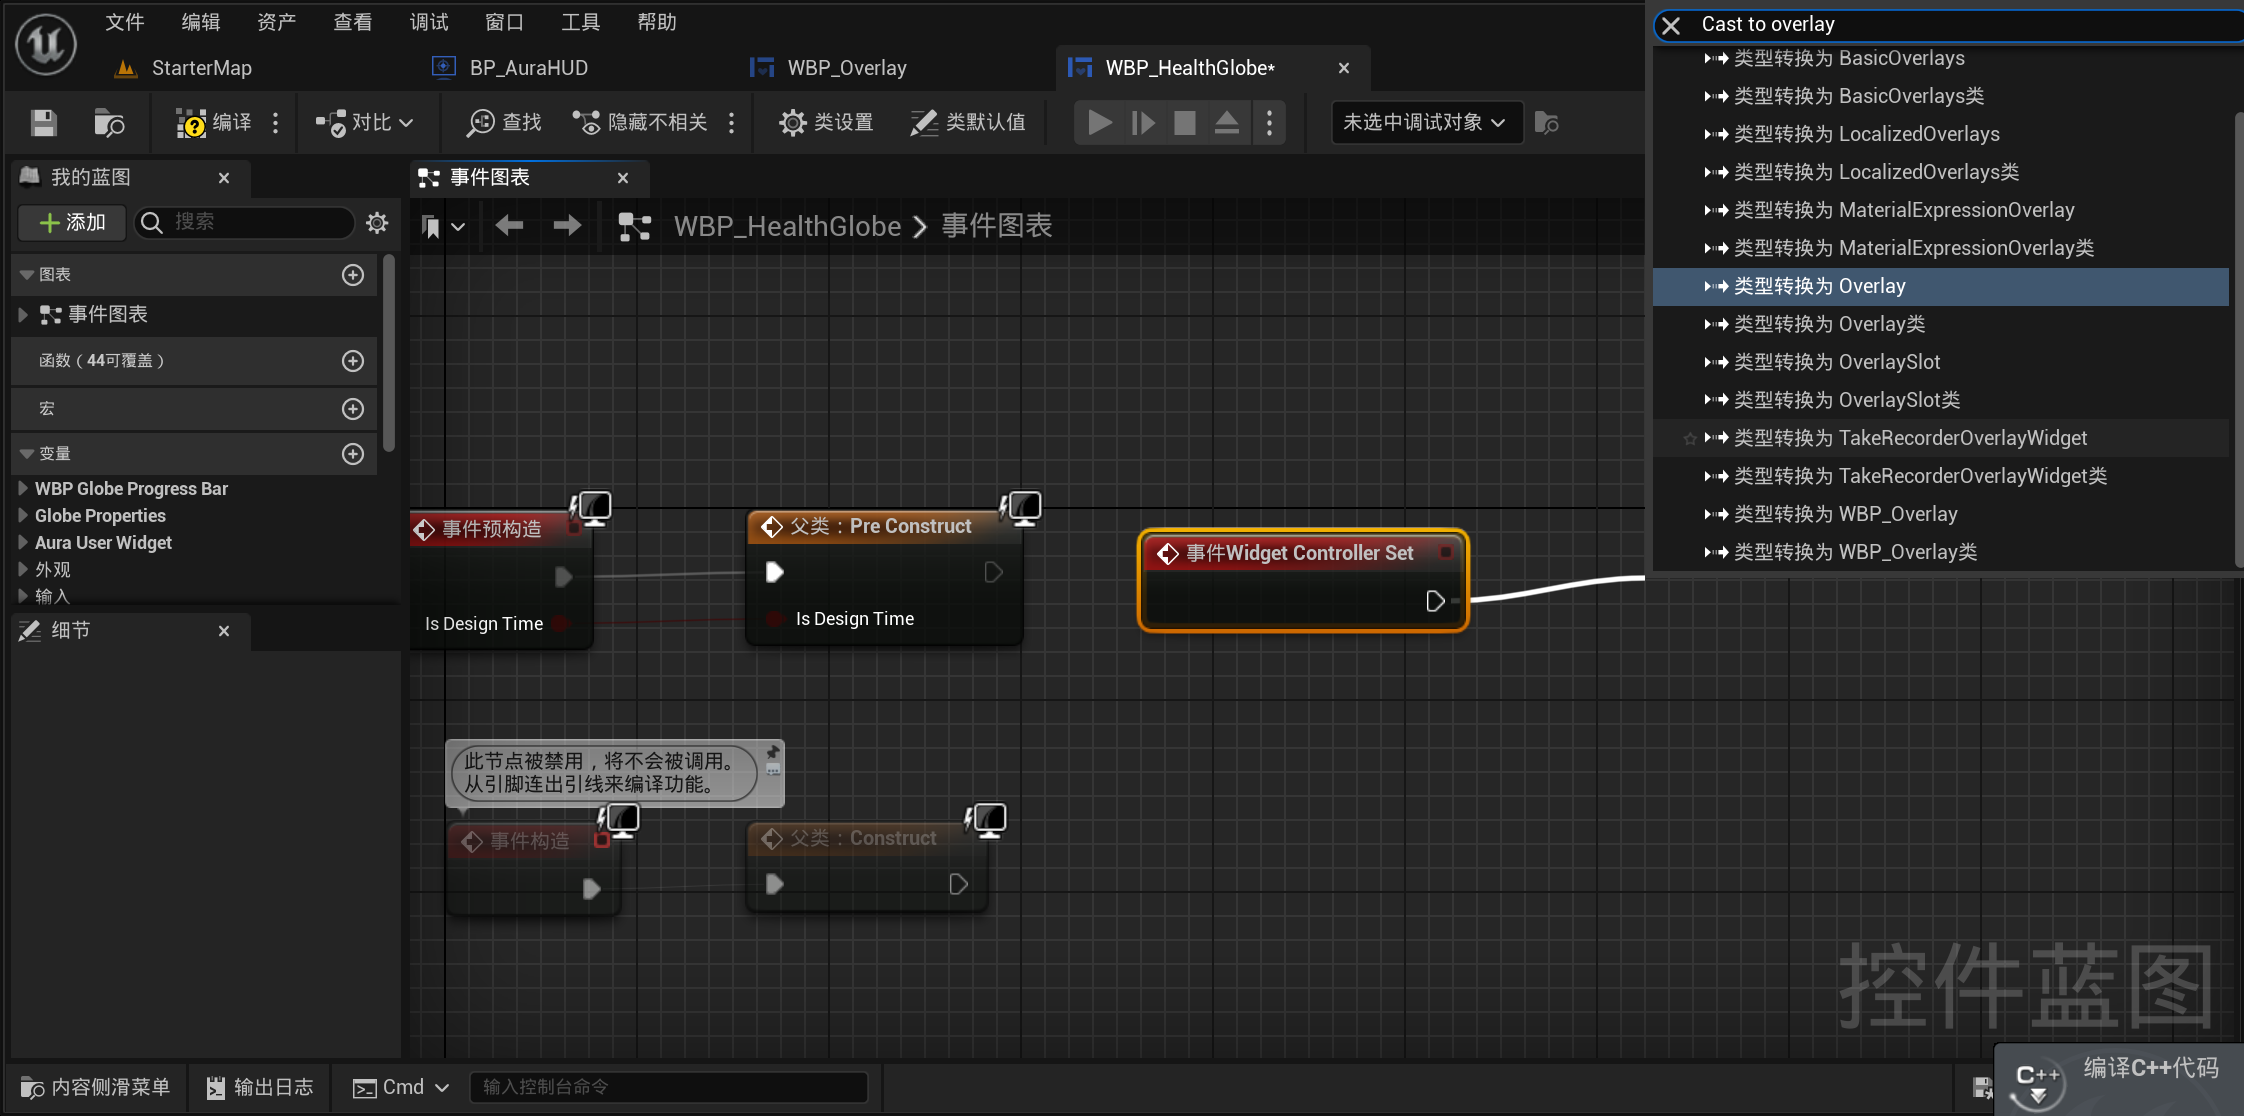
Task: Close the 事件图表 graph tab
Action: 623,178
